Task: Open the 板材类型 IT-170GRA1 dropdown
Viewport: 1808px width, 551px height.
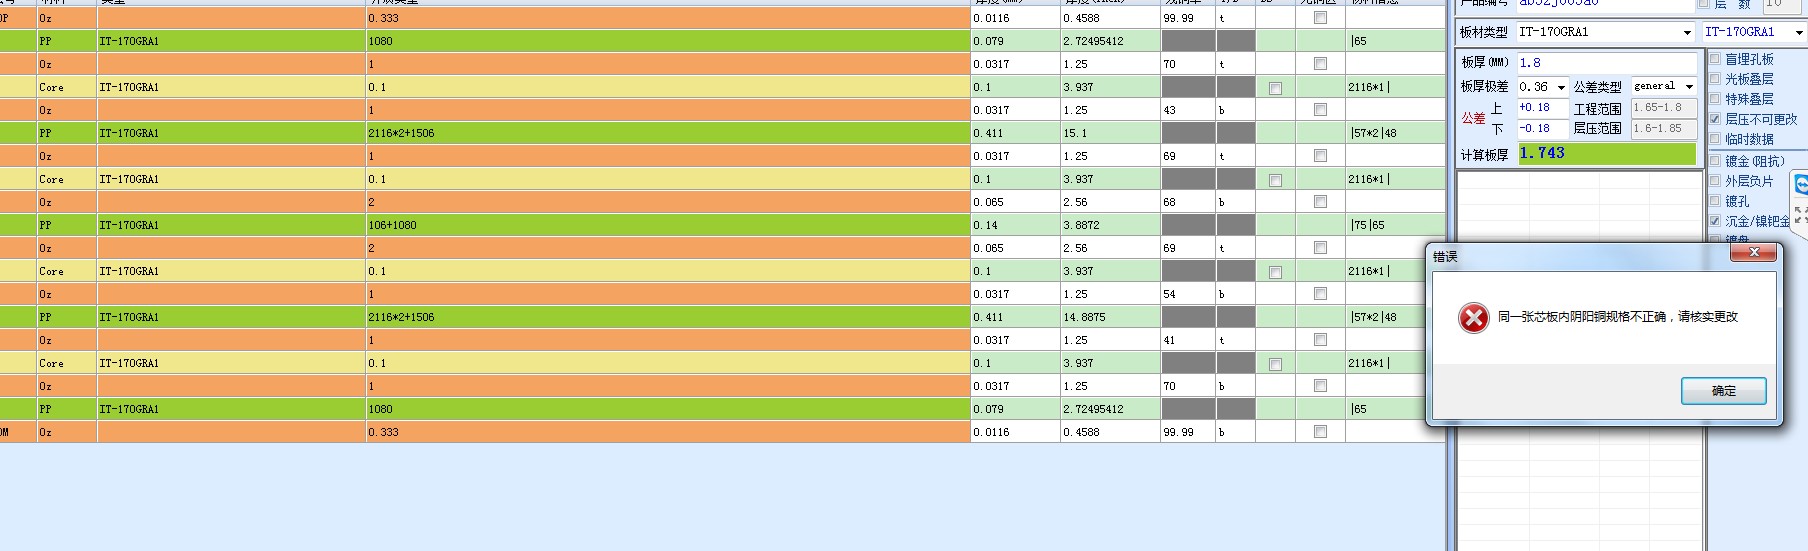Action: (1687, 33)
